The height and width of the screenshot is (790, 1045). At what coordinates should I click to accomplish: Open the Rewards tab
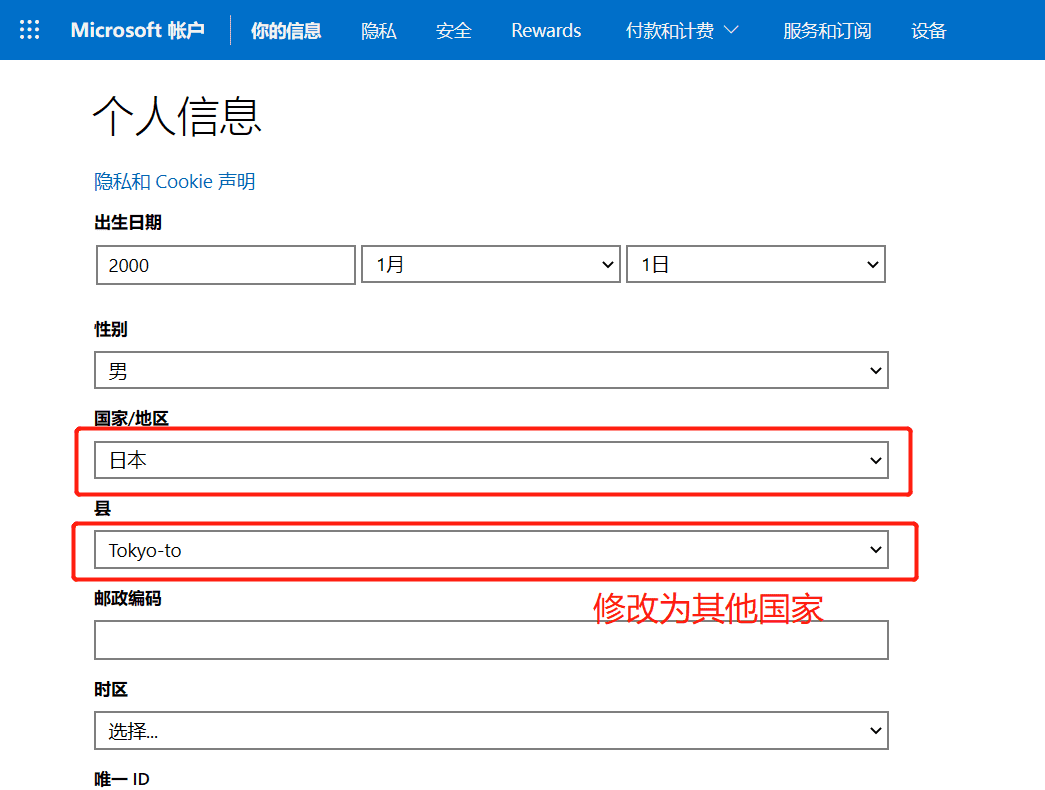(x=546, y=30)
